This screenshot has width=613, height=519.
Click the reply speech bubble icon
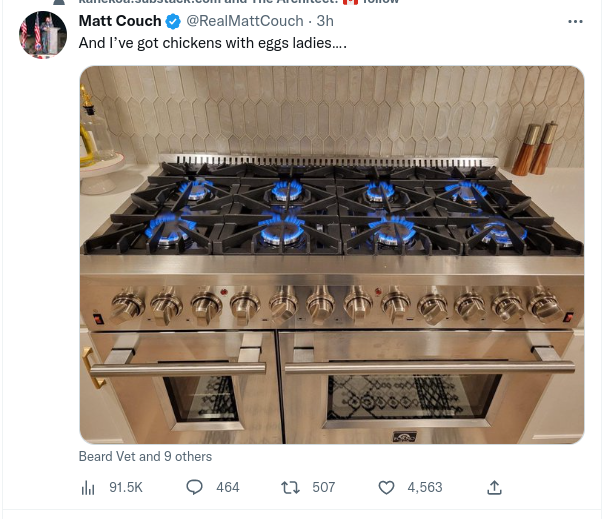click(x=195, y=487)
